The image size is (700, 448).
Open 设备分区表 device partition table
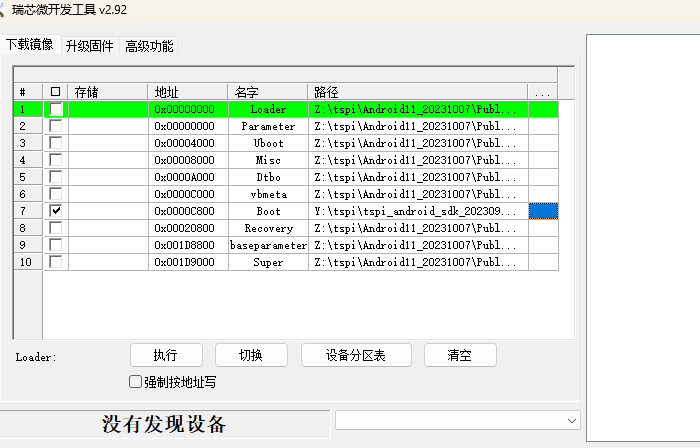click(x=356, y=355)
